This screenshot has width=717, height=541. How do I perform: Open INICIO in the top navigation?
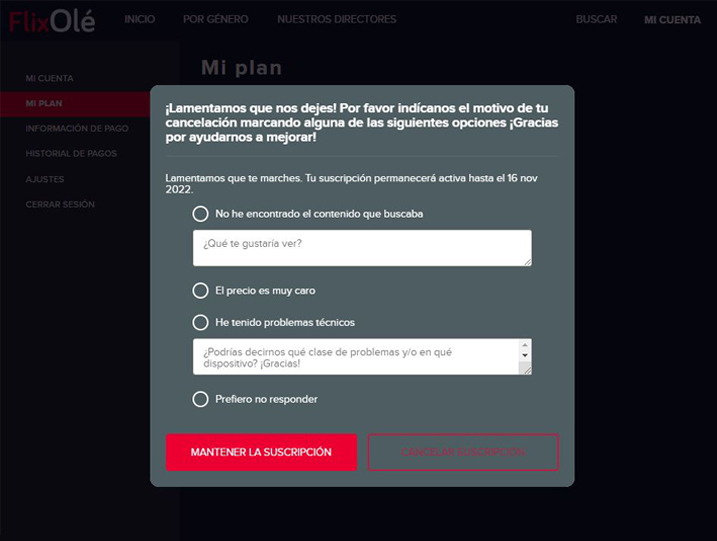pyautogui.click(x=139, y=19)
